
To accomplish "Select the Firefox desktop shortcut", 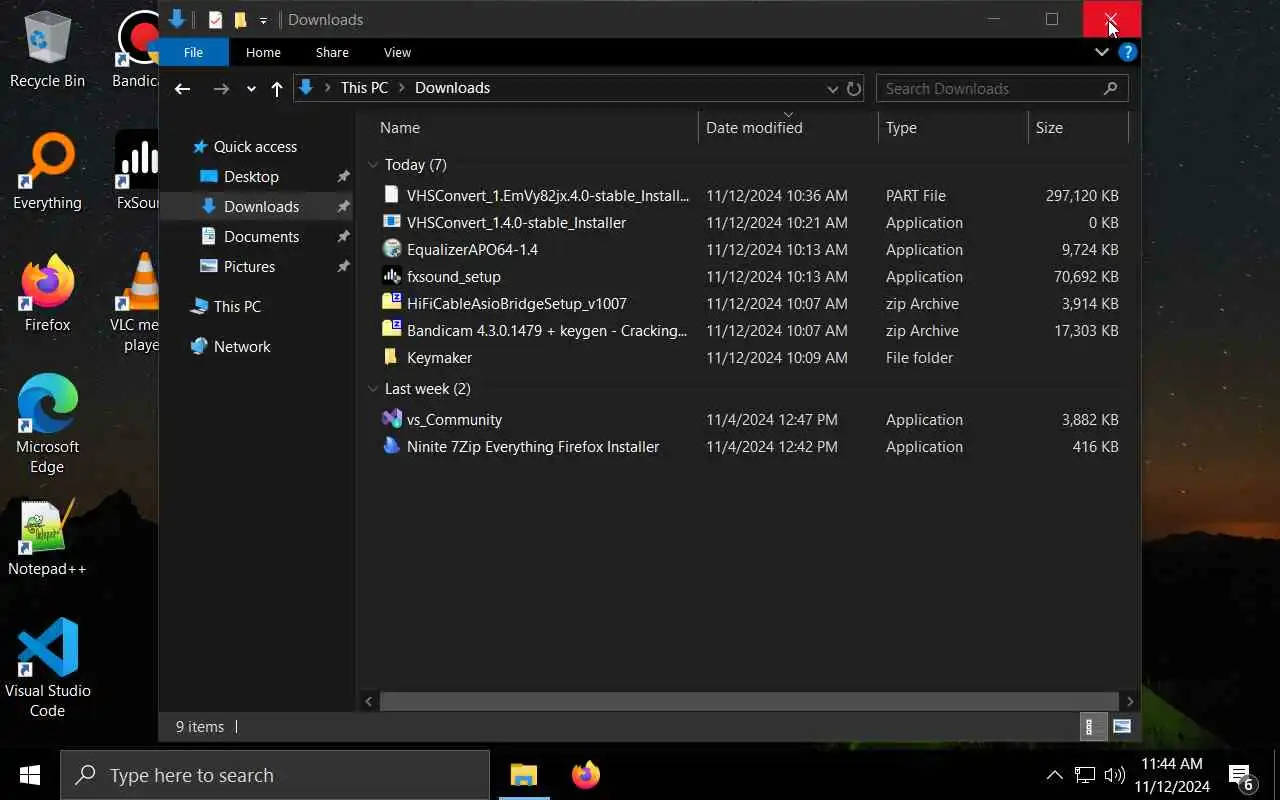I will 47,294.
